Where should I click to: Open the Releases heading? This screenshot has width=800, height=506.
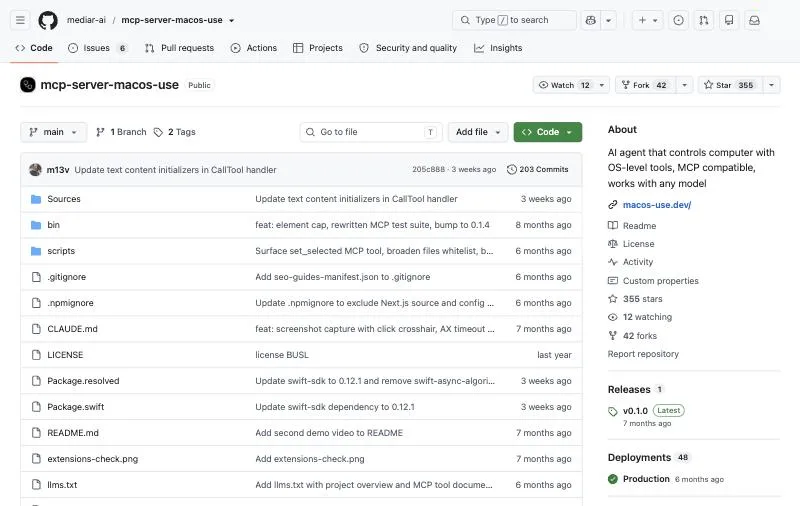click(629, 390)
